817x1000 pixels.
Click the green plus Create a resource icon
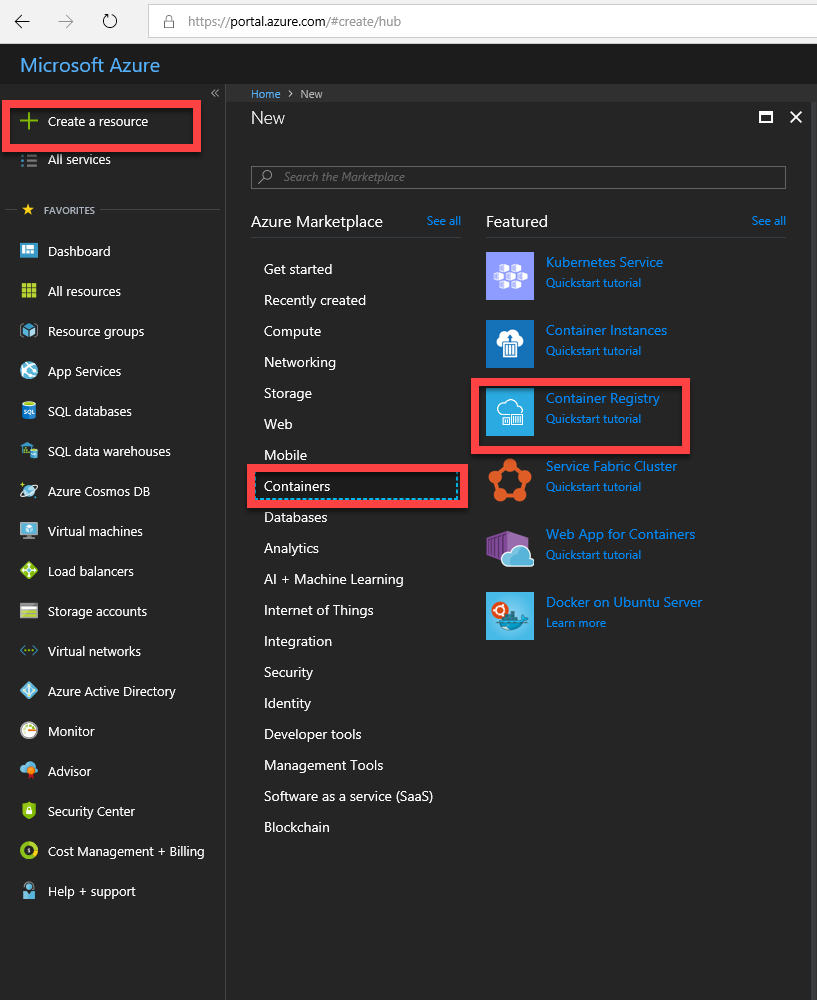pos(29,121)
